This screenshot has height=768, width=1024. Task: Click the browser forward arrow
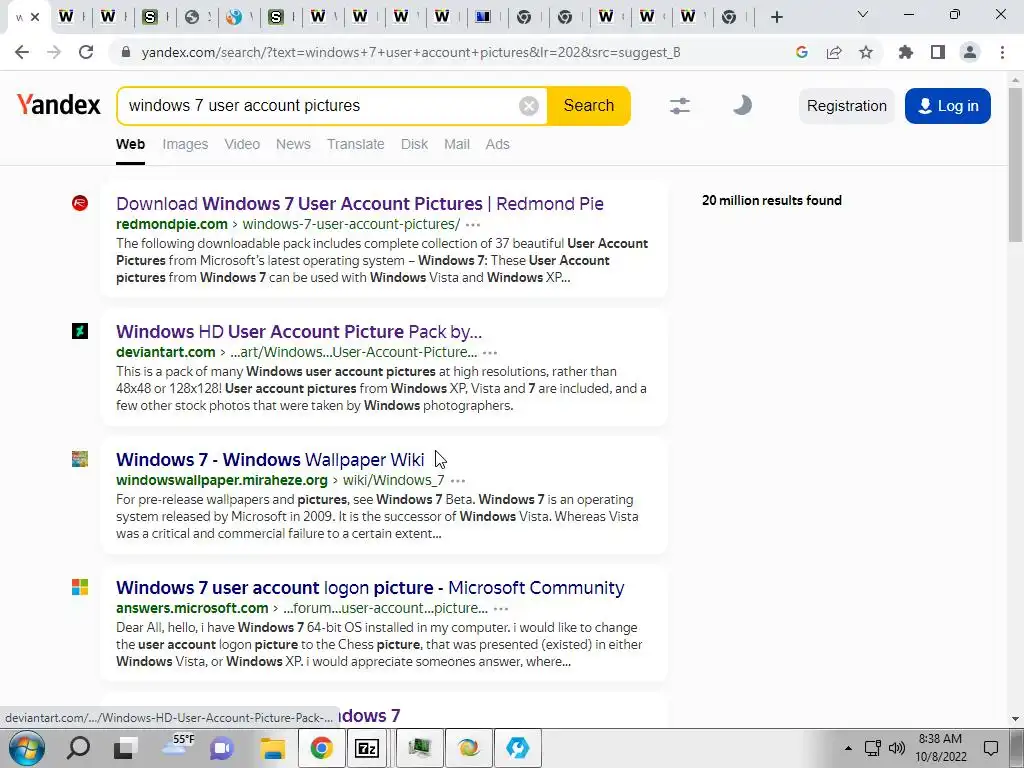54,52
